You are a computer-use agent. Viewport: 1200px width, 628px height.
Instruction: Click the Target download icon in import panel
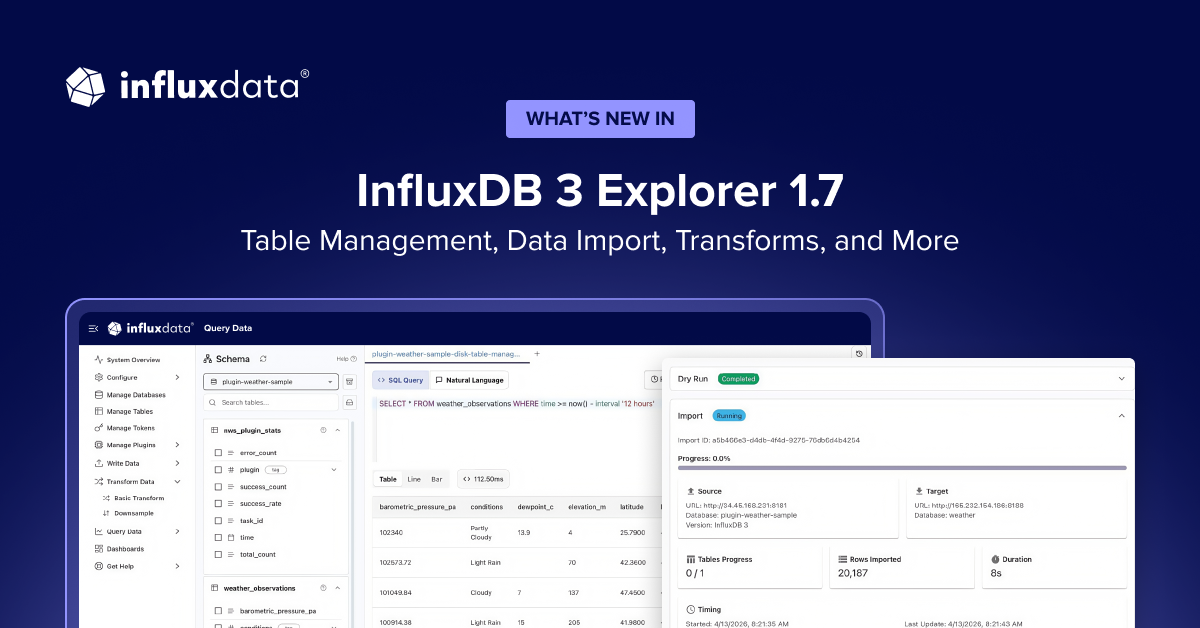coord(919,491)
